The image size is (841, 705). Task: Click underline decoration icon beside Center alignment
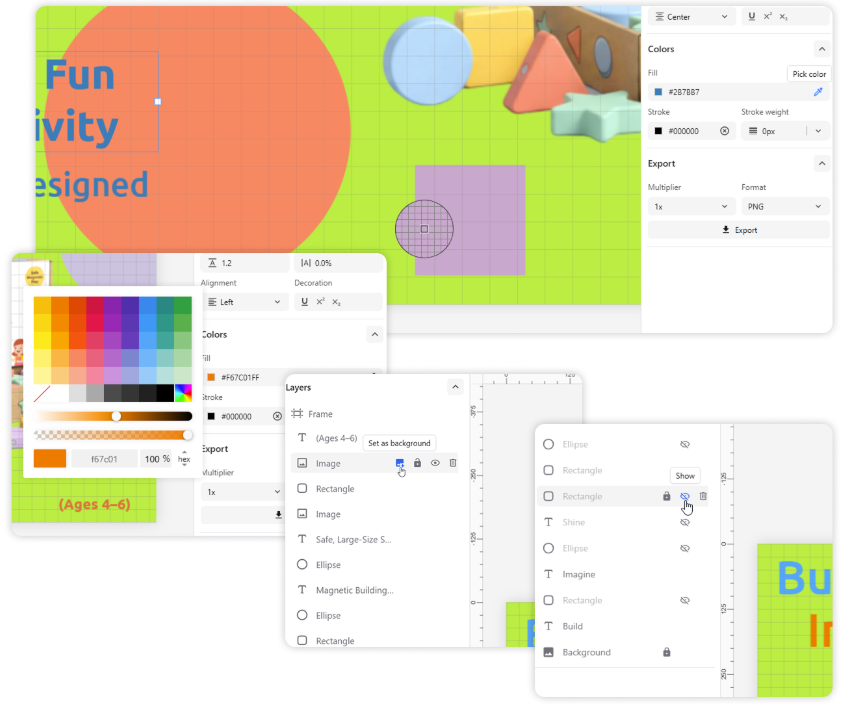751,17
